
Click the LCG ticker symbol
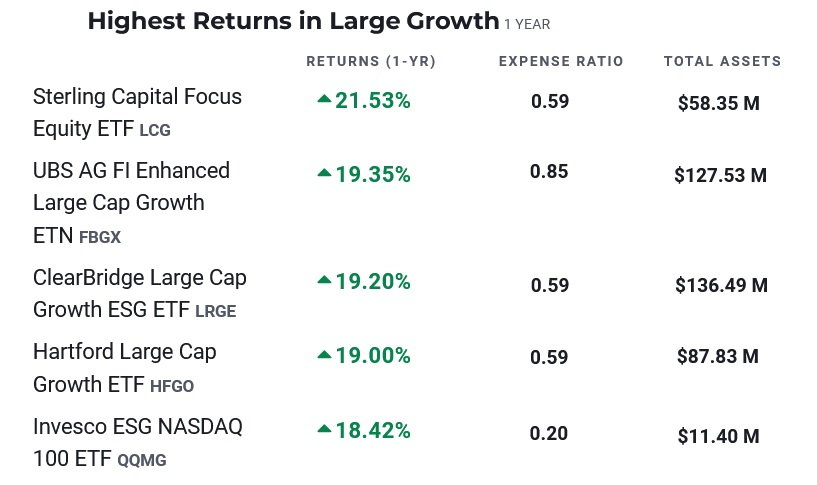coord(156,131)
